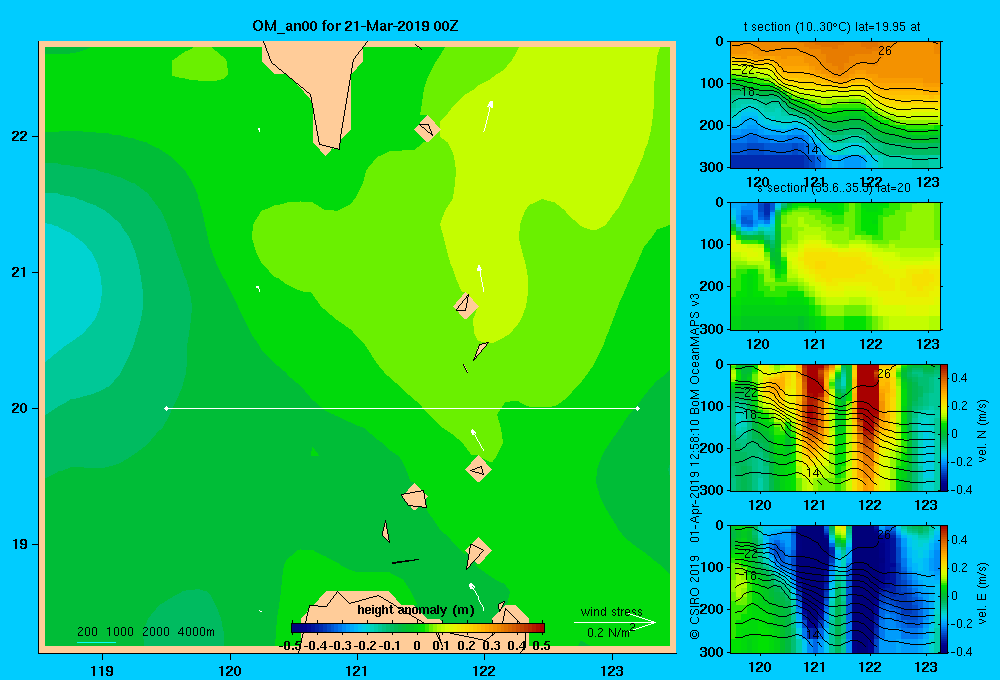The image size is (1000, 680).
Task: Click the '14' contour label in t section
Action: point(812,150)
